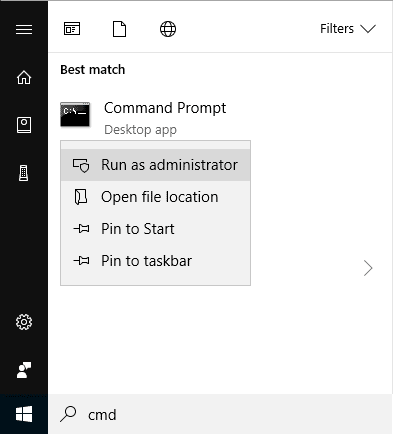Focus the search box containing cmd
393x434 pixels.
point(220,414)
